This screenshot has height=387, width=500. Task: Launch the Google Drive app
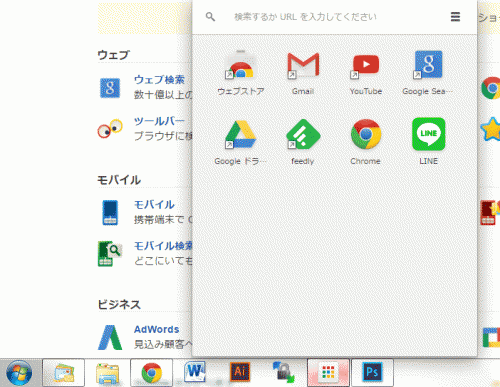241,135
